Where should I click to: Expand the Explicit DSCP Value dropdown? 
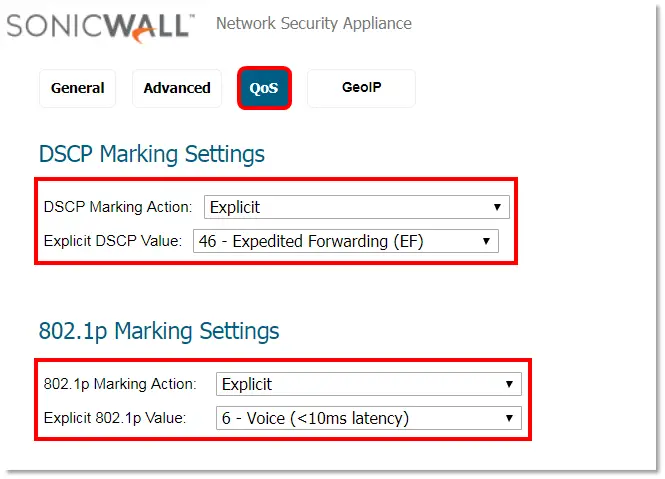pos(345,241)
